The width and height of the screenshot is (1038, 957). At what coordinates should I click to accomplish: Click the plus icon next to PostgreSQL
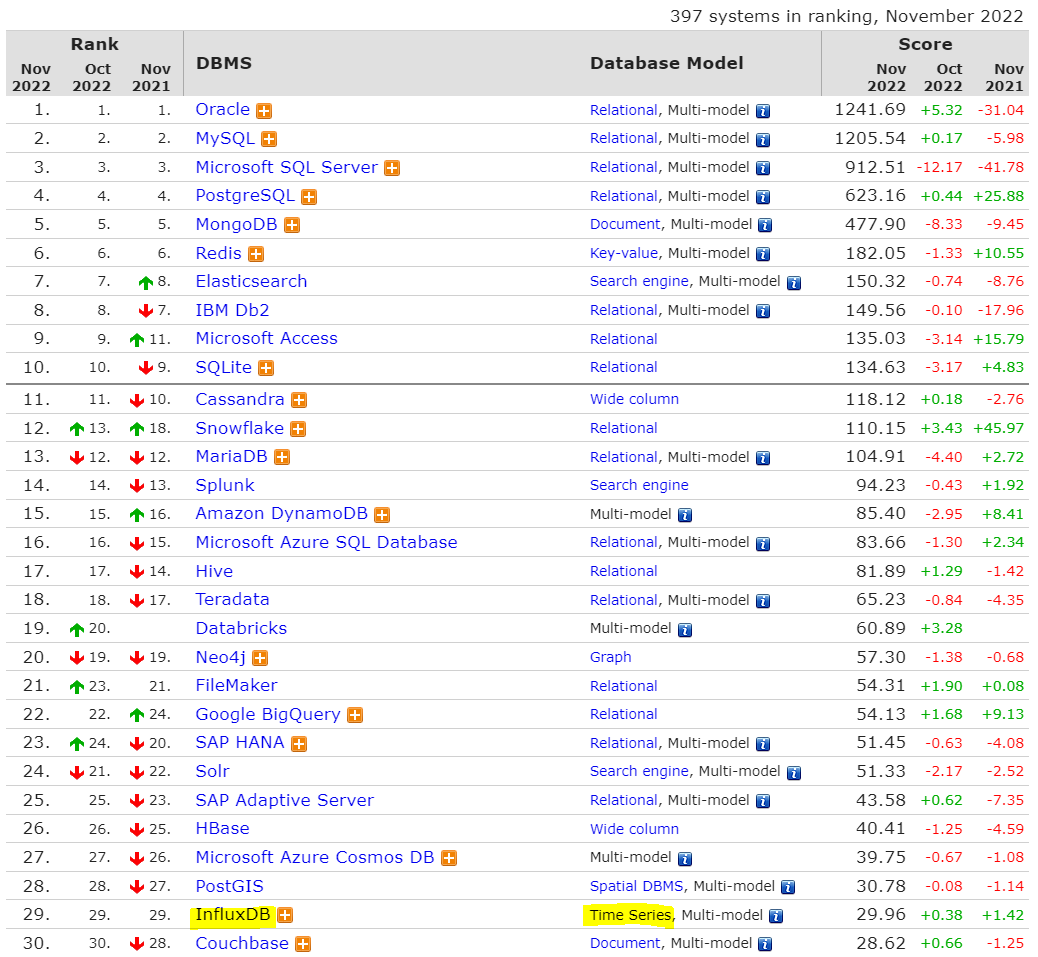point(308,197)
